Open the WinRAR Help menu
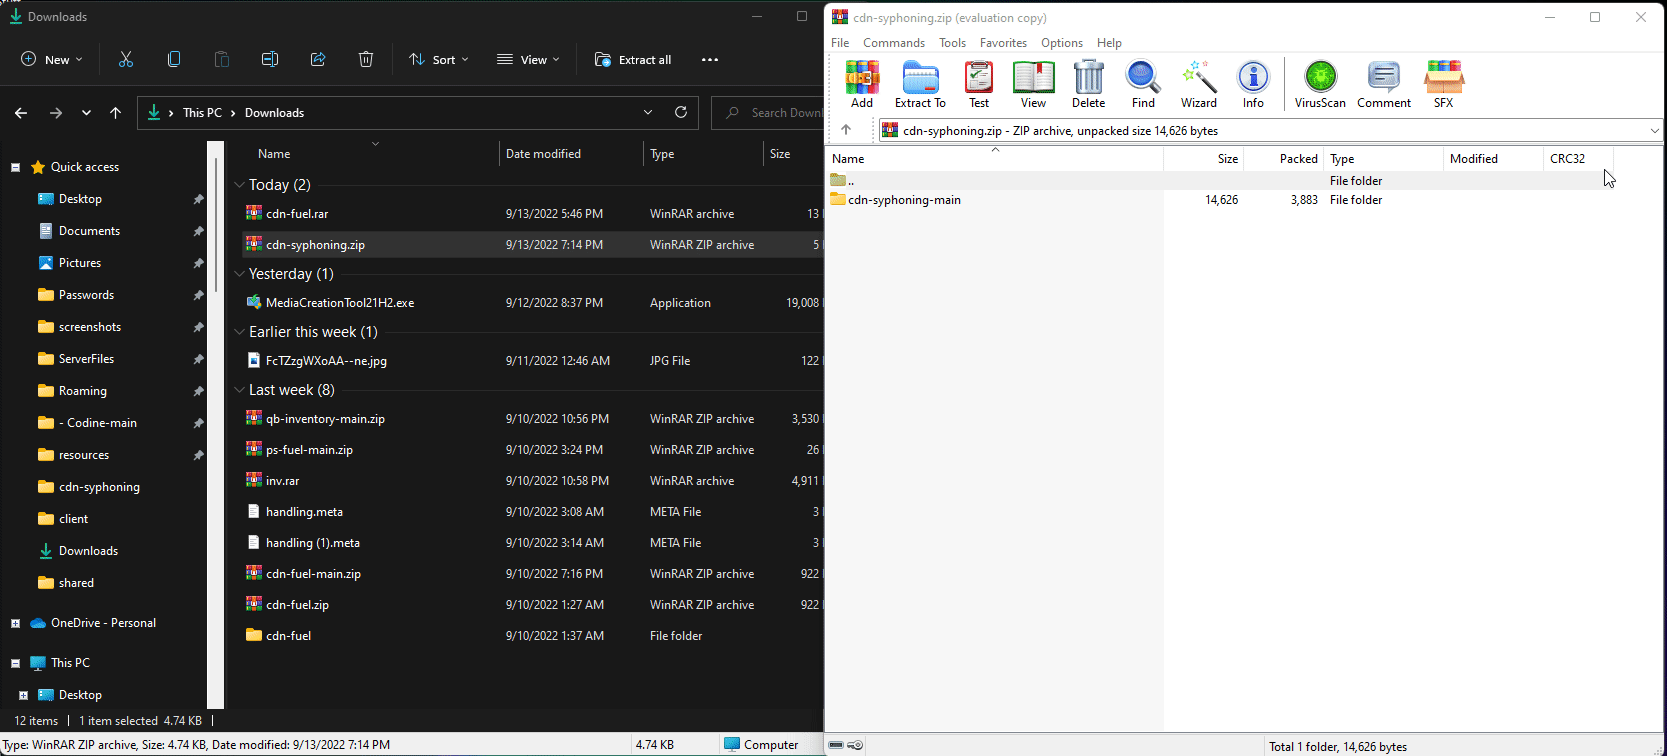Screen dimensions: 1667x756 [1109, 43]
